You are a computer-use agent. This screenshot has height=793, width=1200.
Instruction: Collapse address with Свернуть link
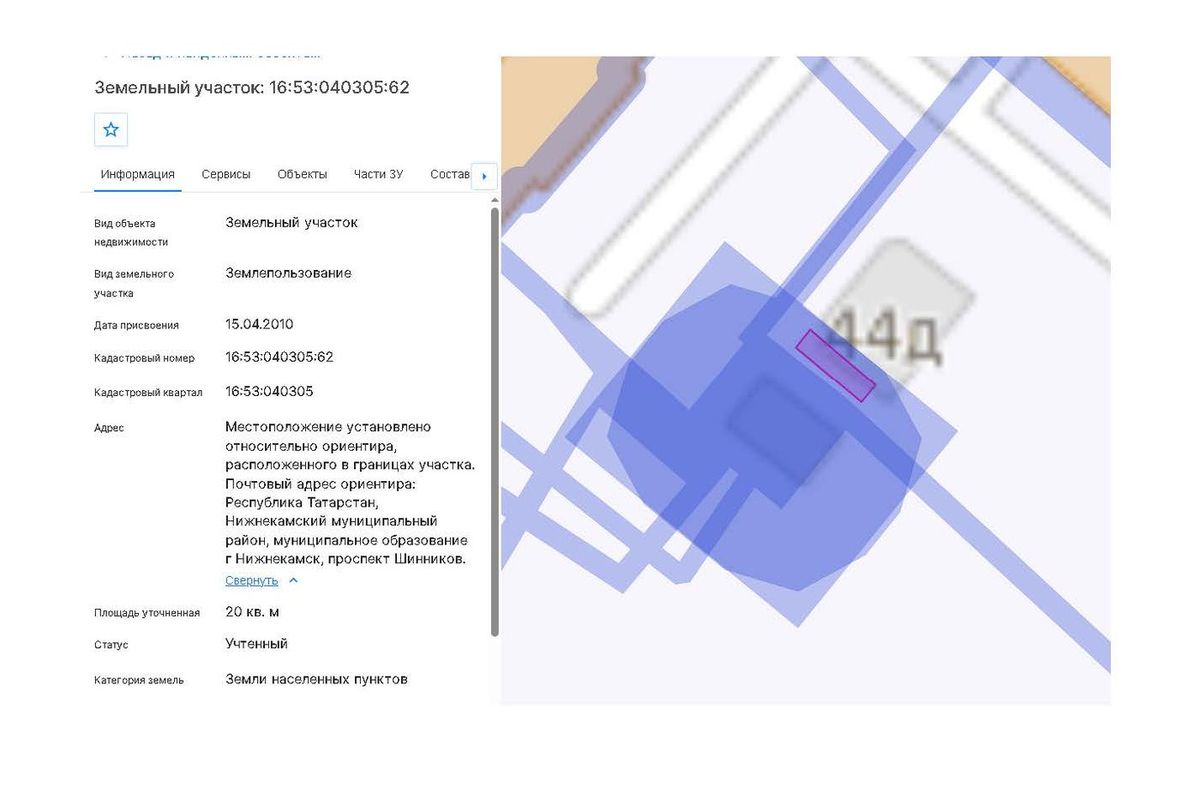tap(252, 580)
